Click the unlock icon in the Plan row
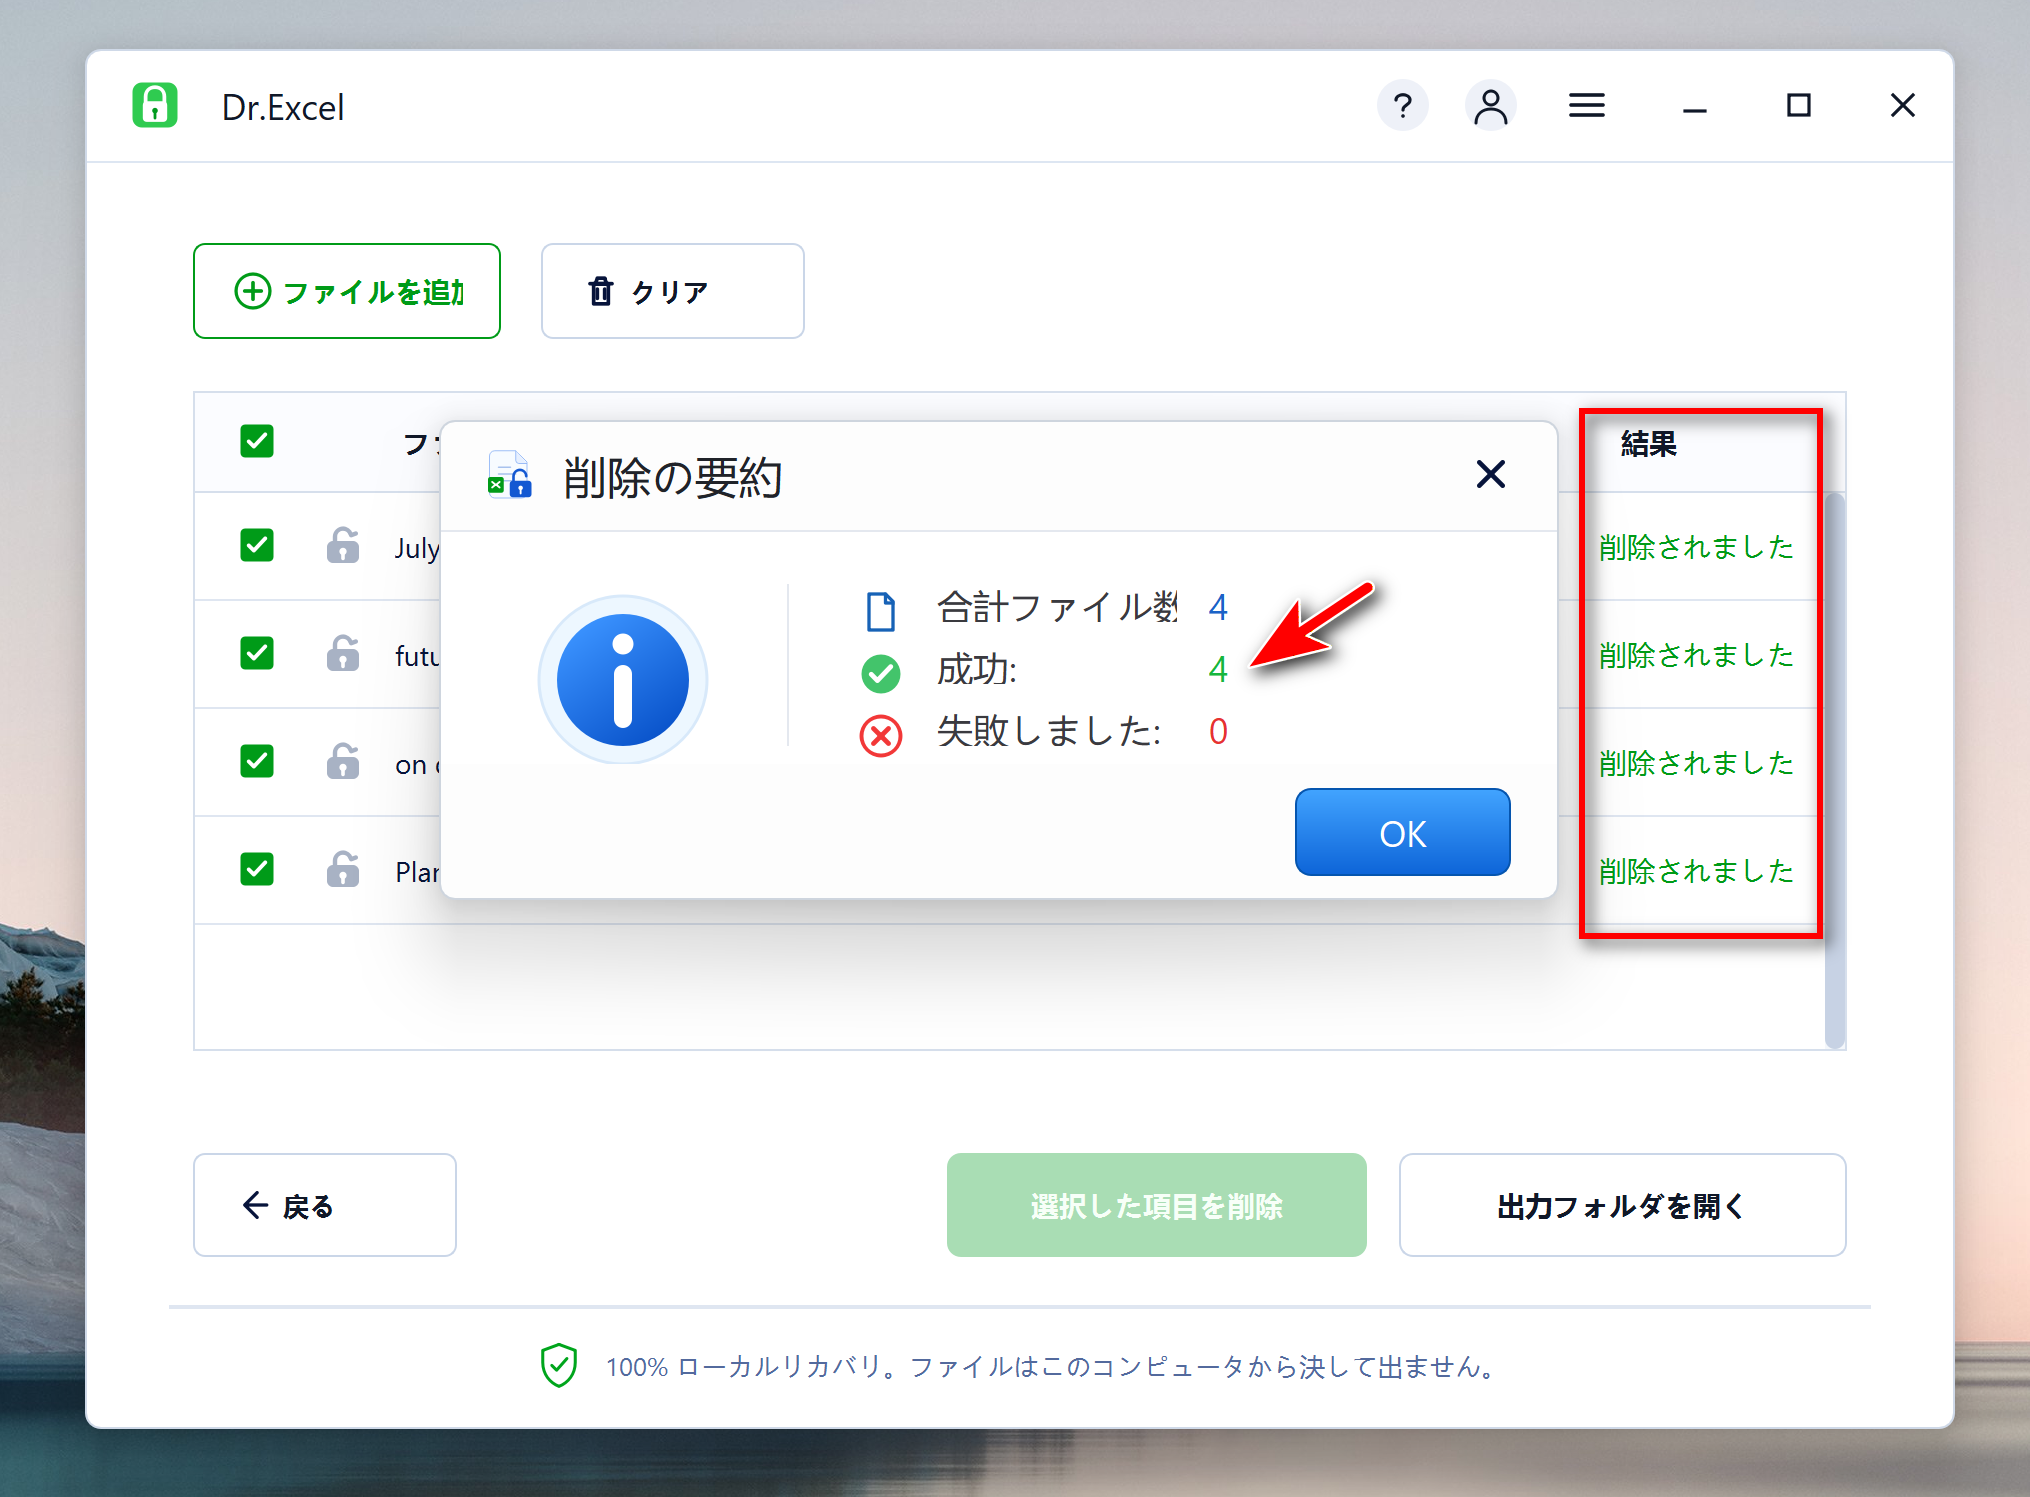 (x=342, y=869)
